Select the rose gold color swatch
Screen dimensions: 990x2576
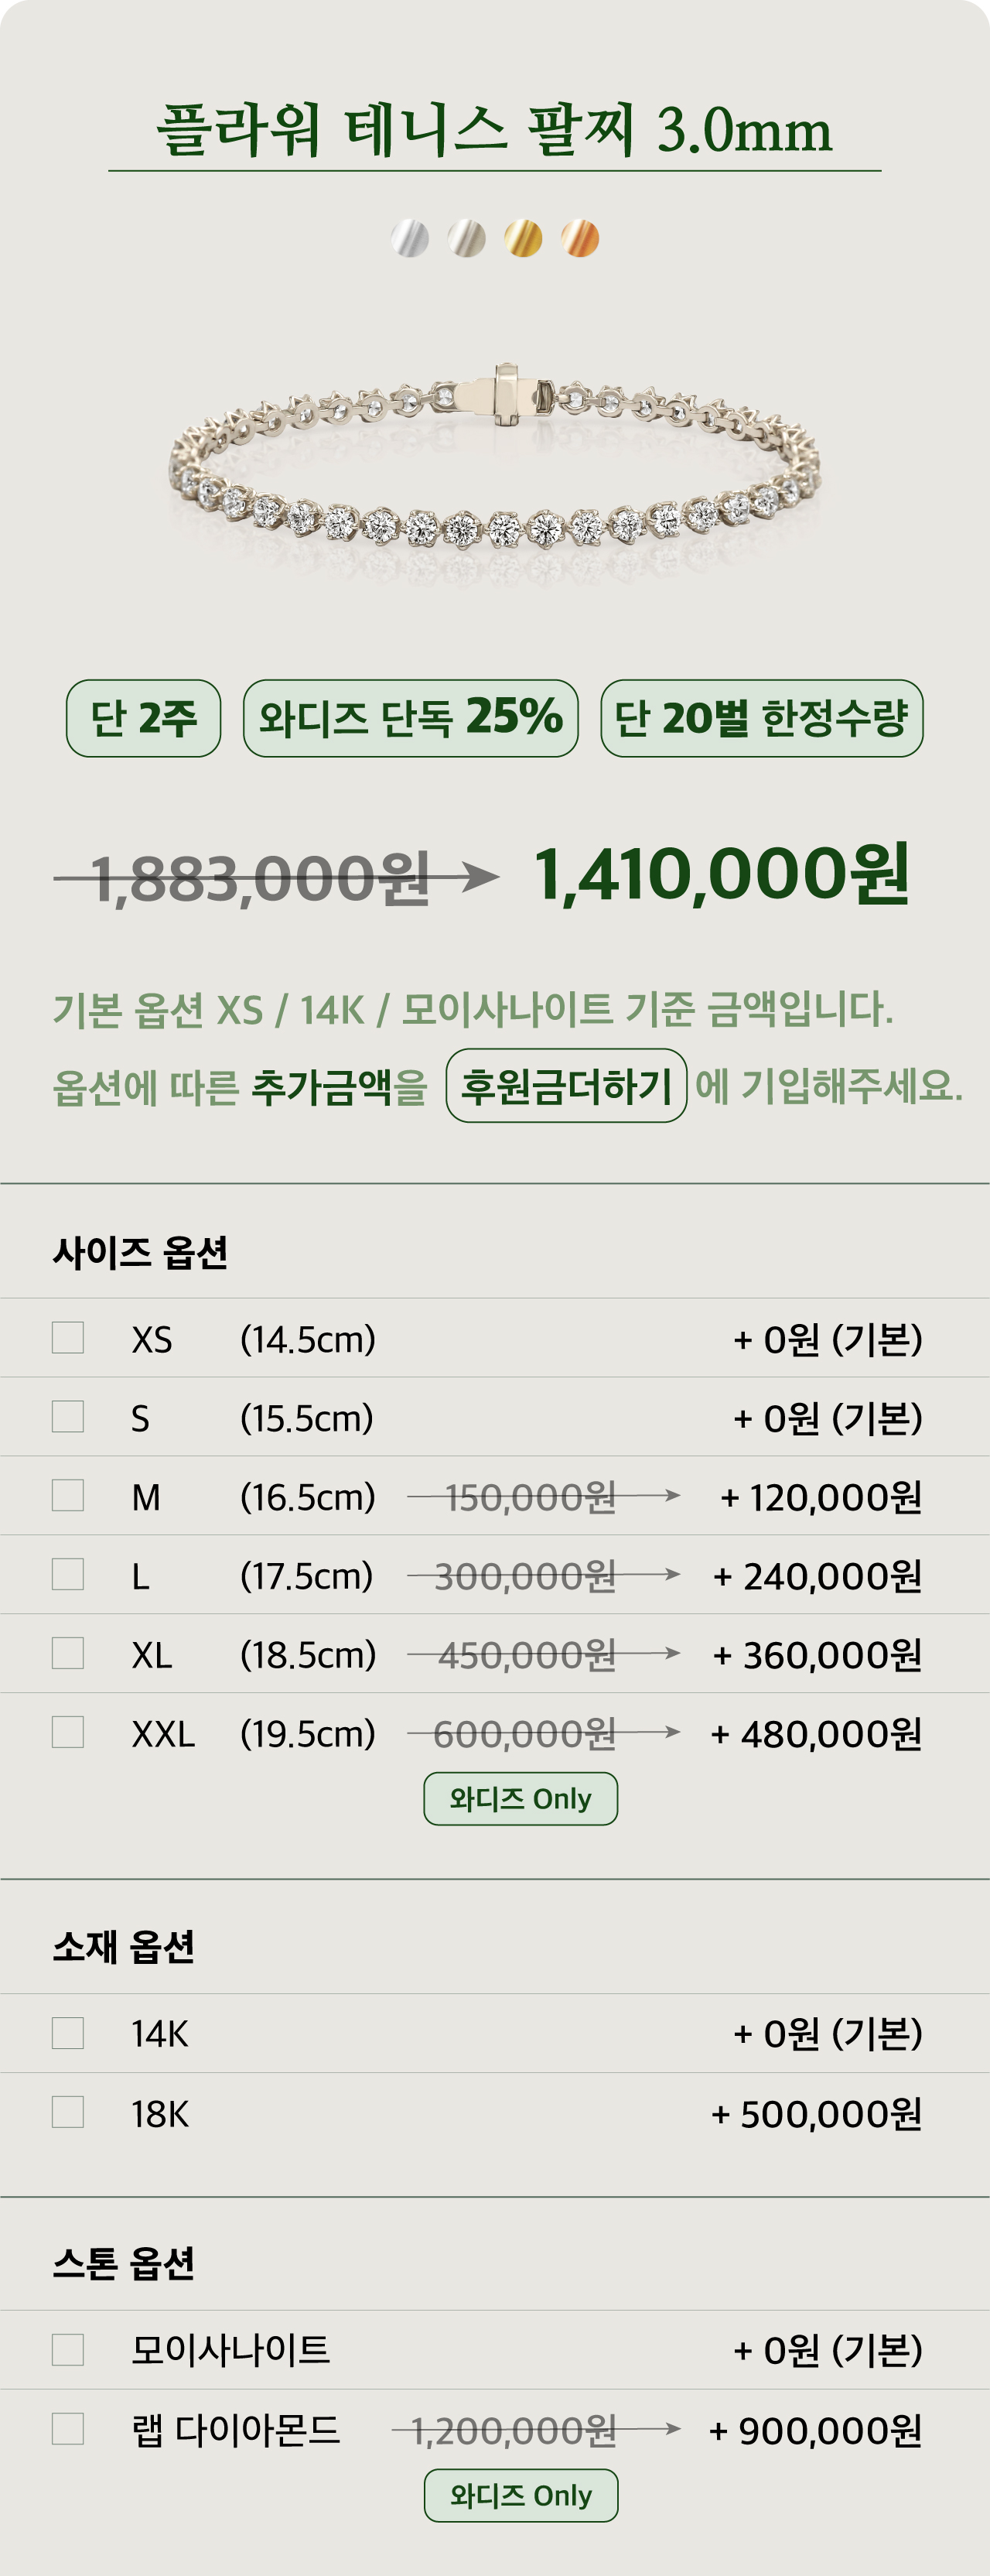pyautogui.click(x=580, y=239)
